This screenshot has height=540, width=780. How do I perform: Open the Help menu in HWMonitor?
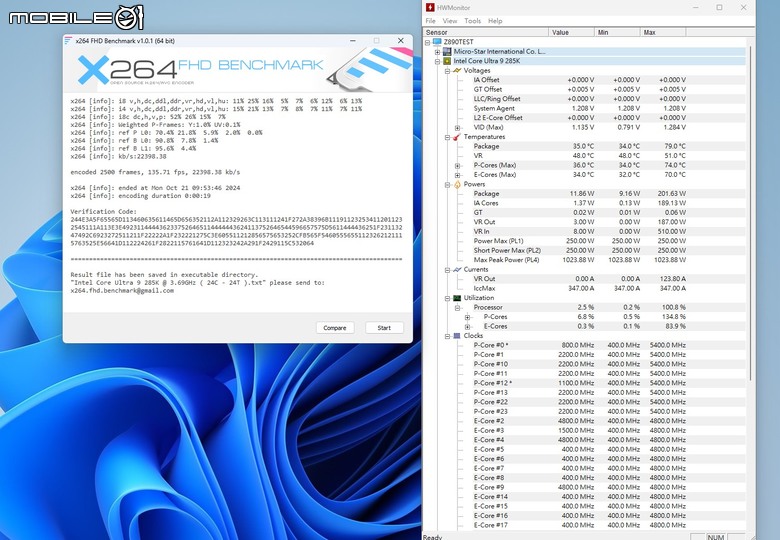[x=495, y=21]
